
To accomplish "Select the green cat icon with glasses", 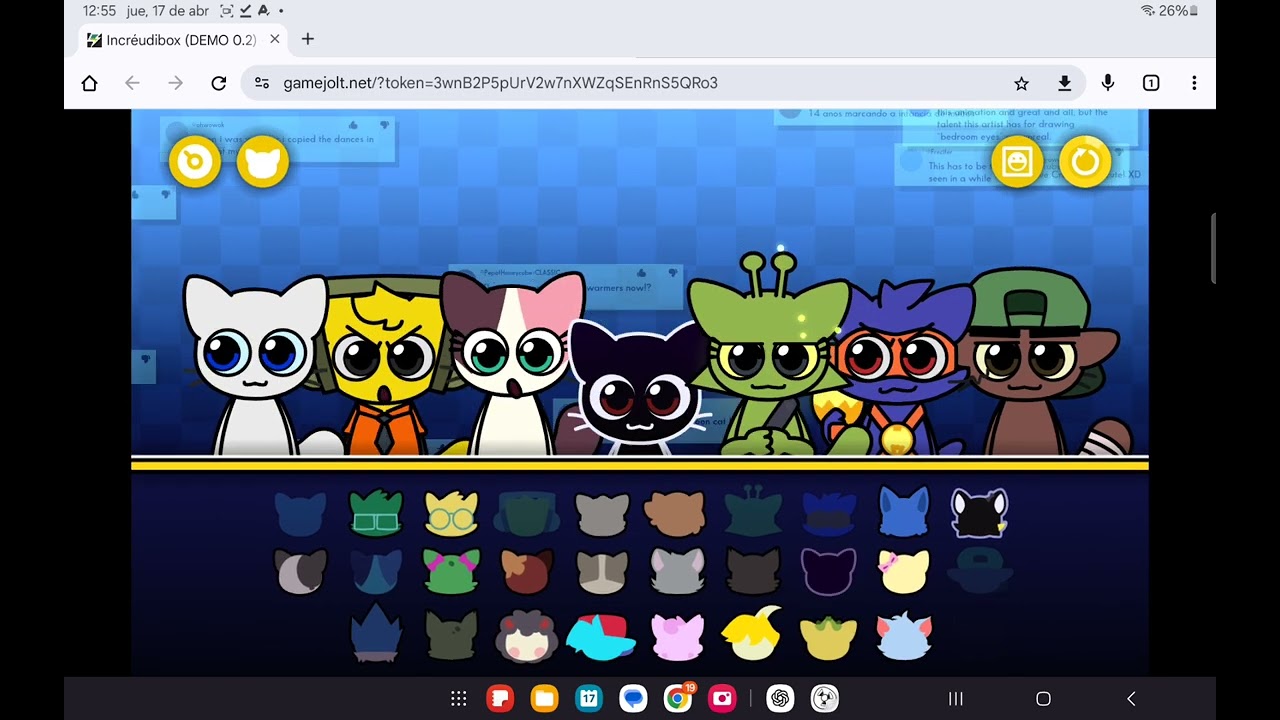I will point(376,512).
